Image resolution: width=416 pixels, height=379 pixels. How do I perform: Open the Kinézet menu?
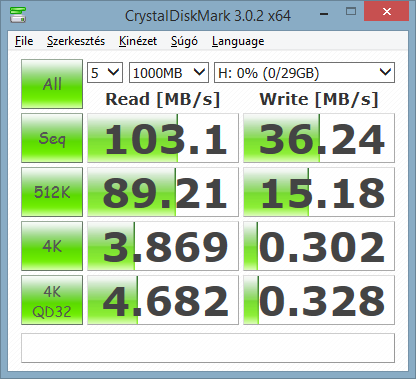[138, 41]
